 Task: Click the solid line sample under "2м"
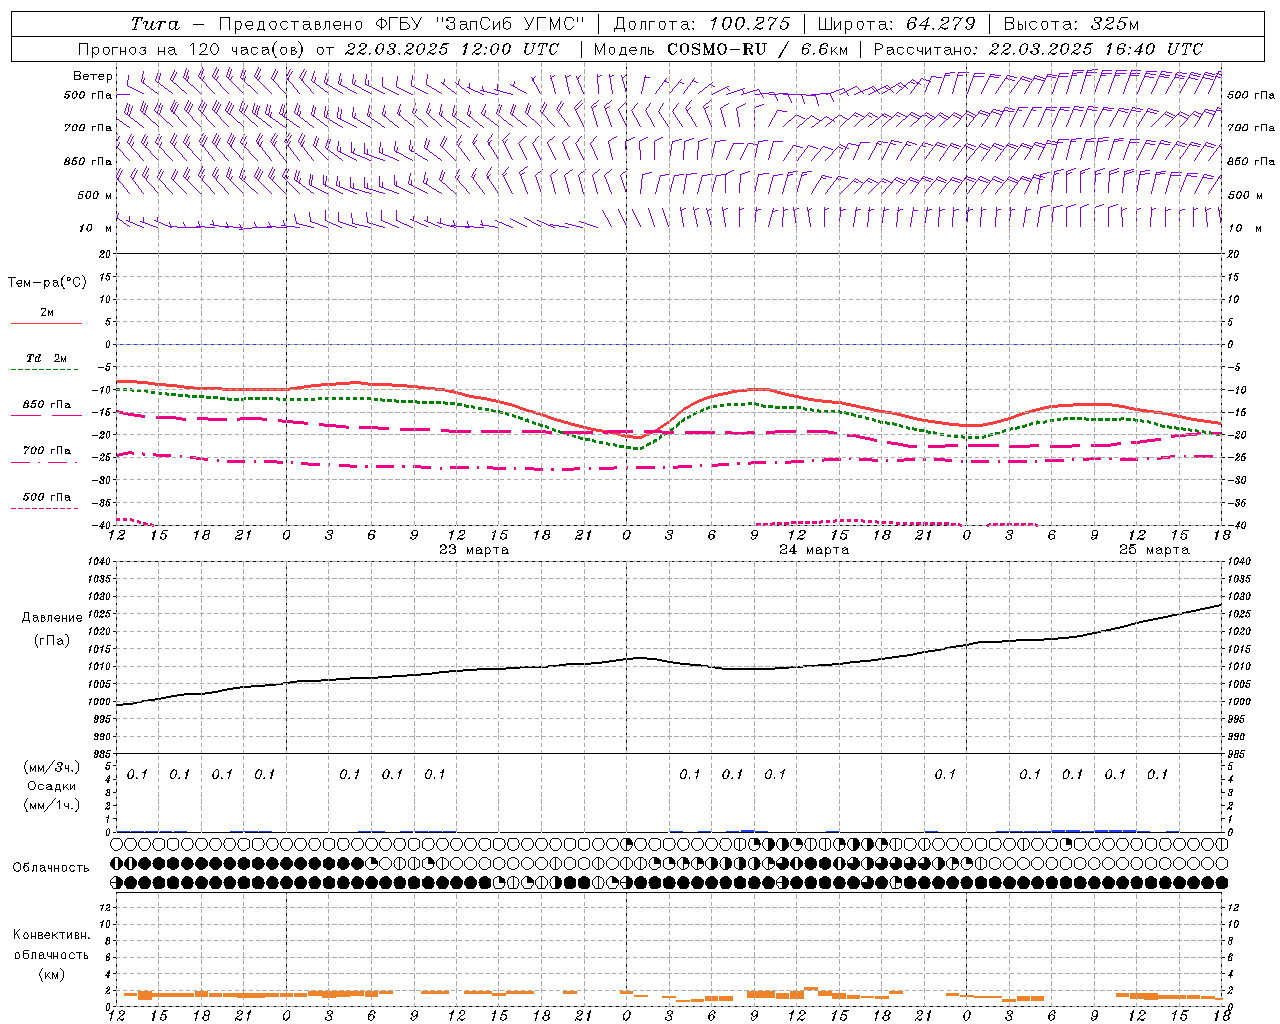(x=46, y=324)
